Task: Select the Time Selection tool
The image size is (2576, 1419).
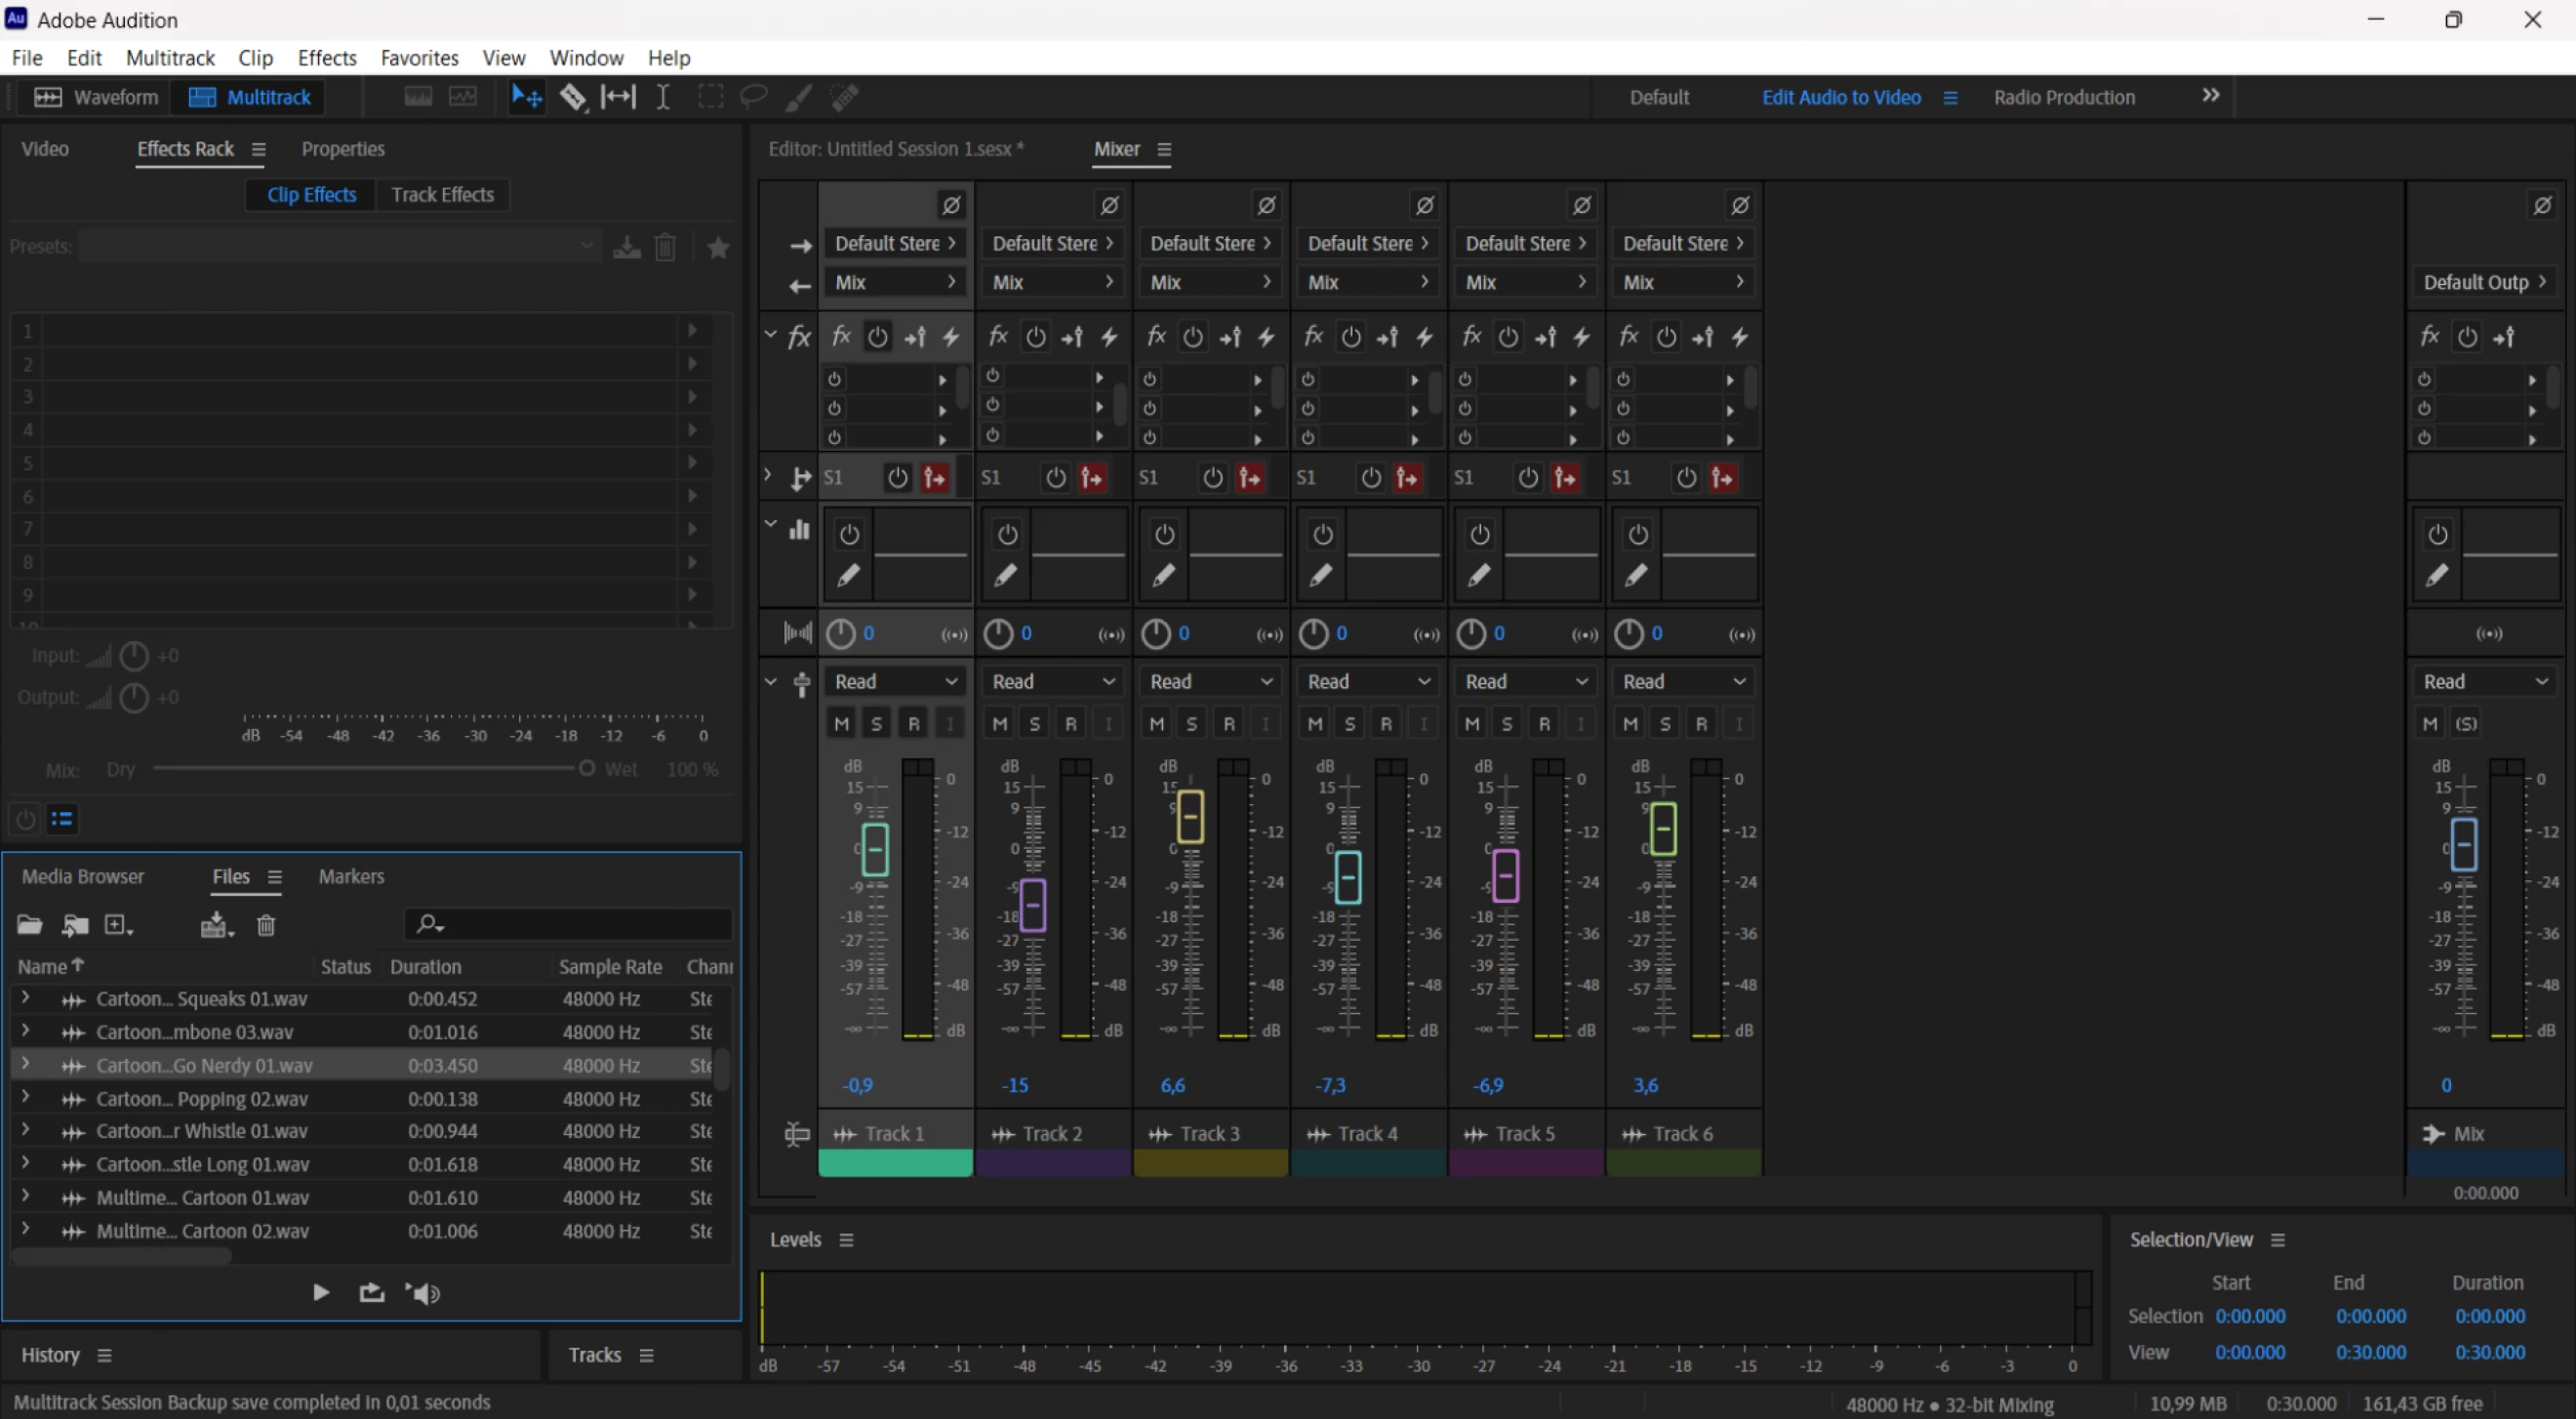Action: click(x=662, y=97)
